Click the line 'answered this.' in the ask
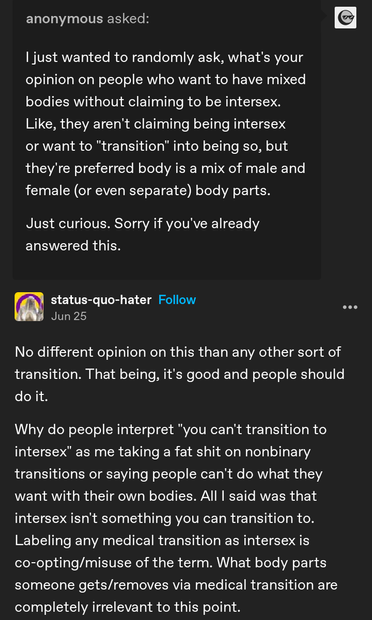The image size is (372, 620). click(73, 246)
